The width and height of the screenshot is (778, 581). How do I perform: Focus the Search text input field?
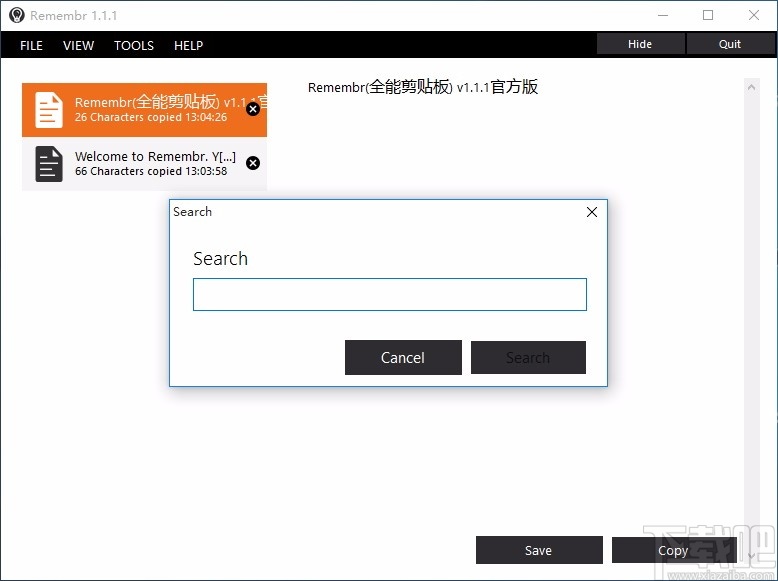coord(390,295)
